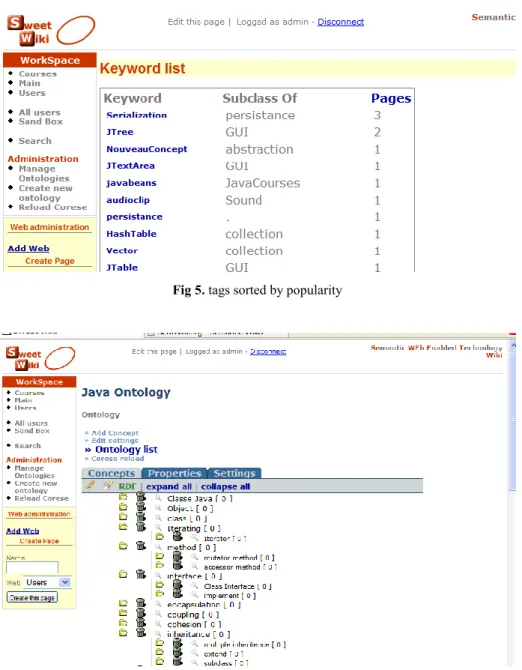Click folder icon on extend row
522x670 pixels.
pyautogui.click(x=160, y=652)
